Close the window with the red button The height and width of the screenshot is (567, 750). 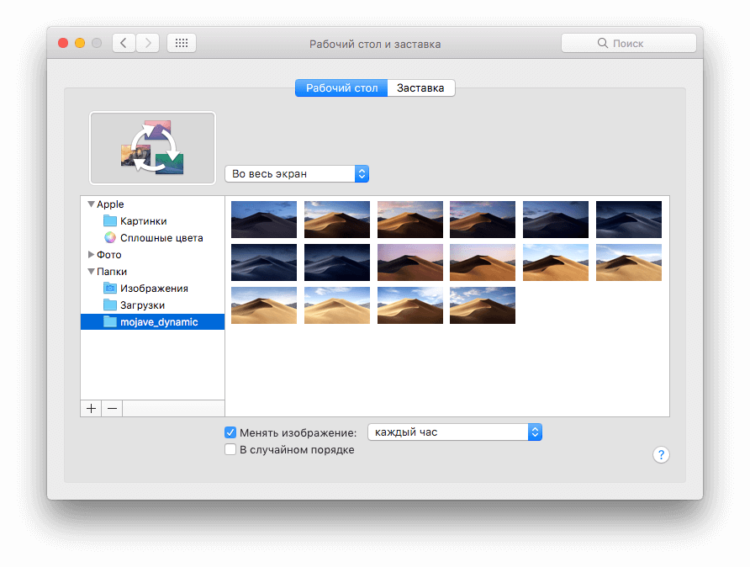click(63, 43)
